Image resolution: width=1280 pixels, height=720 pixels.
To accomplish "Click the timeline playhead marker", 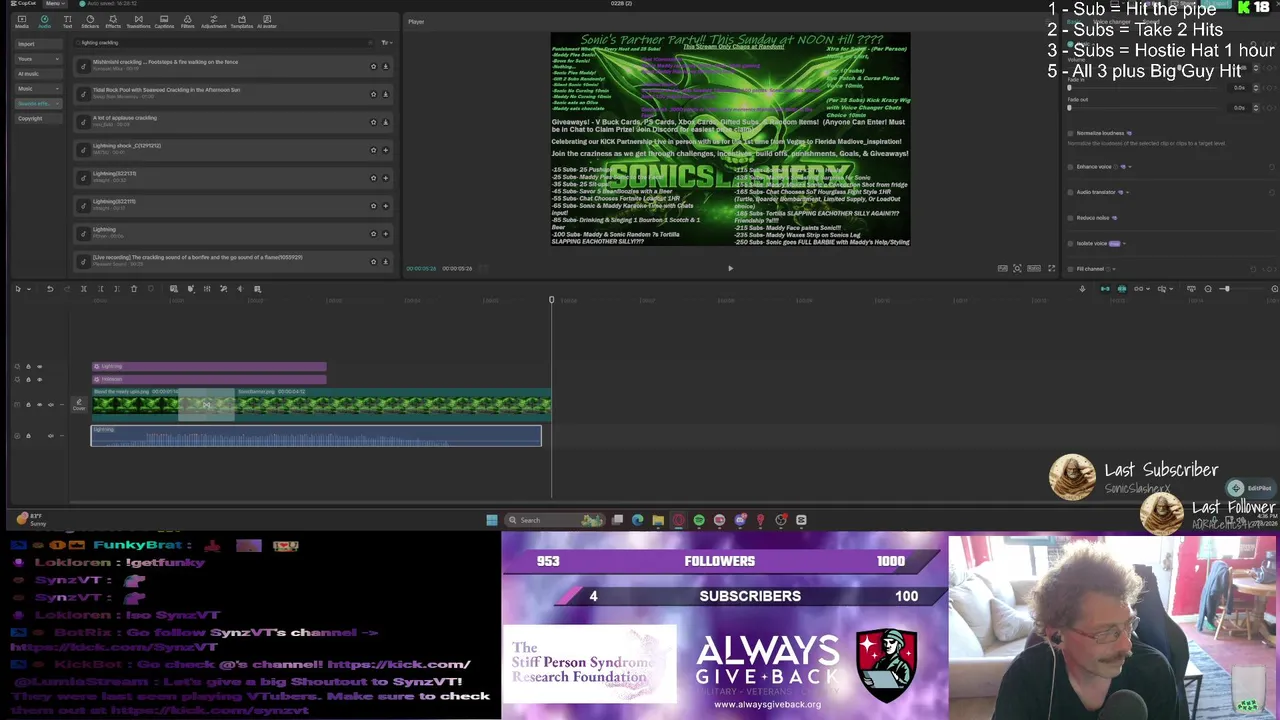I will pyautogui.click(x=551, y=299).
